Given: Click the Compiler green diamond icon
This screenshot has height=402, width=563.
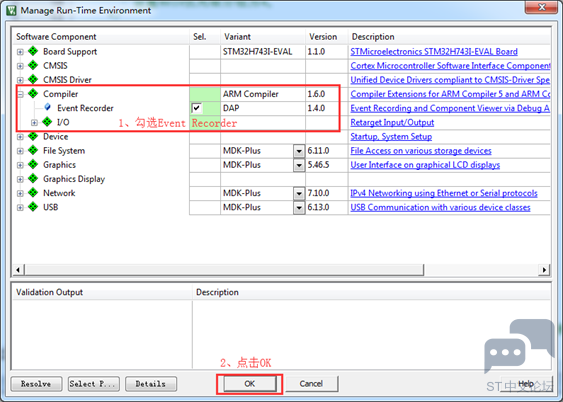Looking at the screenshot, I should (33, 94).
